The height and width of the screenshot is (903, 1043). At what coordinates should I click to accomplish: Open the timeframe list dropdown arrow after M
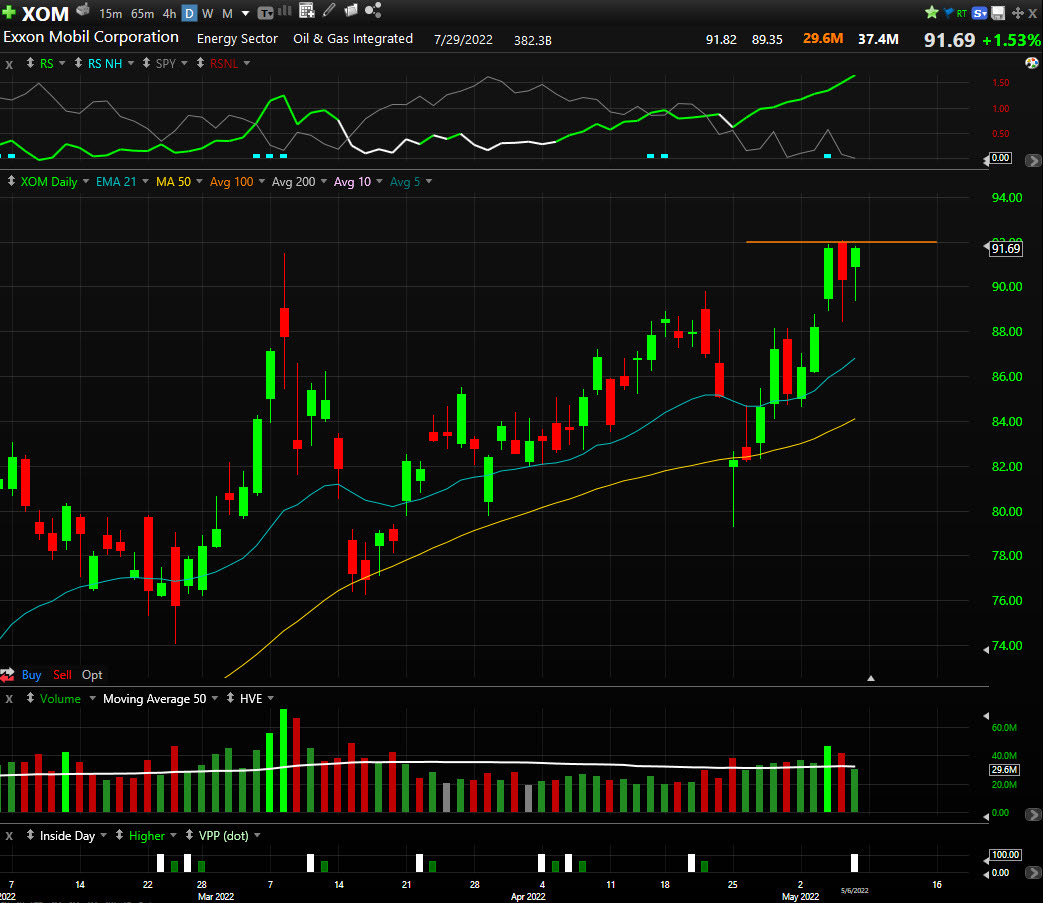pos(245,13)
